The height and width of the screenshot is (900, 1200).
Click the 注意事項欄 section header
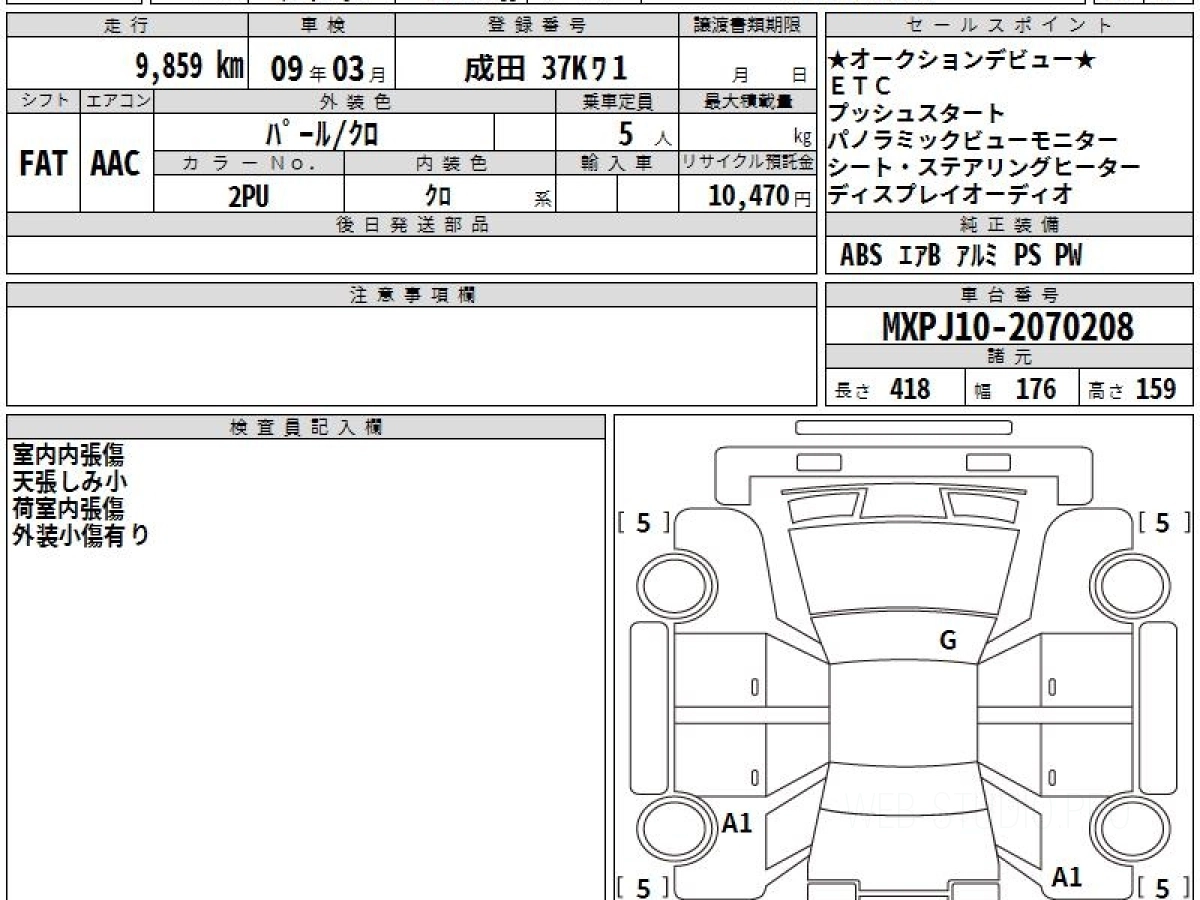point(412,295)
